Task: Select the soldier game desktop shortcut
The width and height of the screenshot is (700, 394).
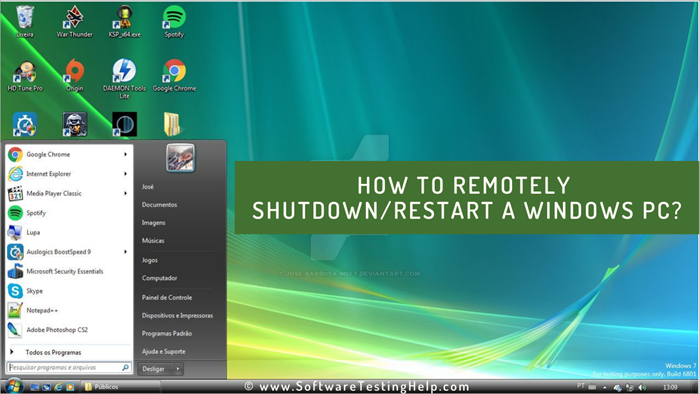Action: (x=75, y=124)
